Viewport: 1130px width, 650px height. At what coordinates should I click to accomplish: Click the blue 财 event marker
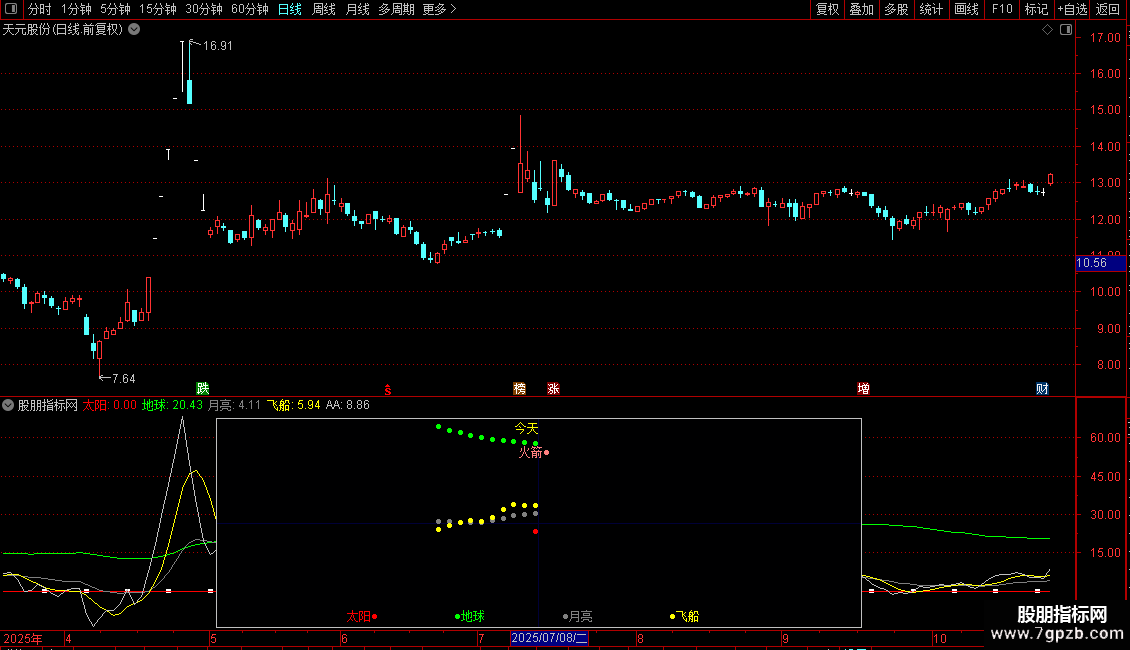[1042, 388]
